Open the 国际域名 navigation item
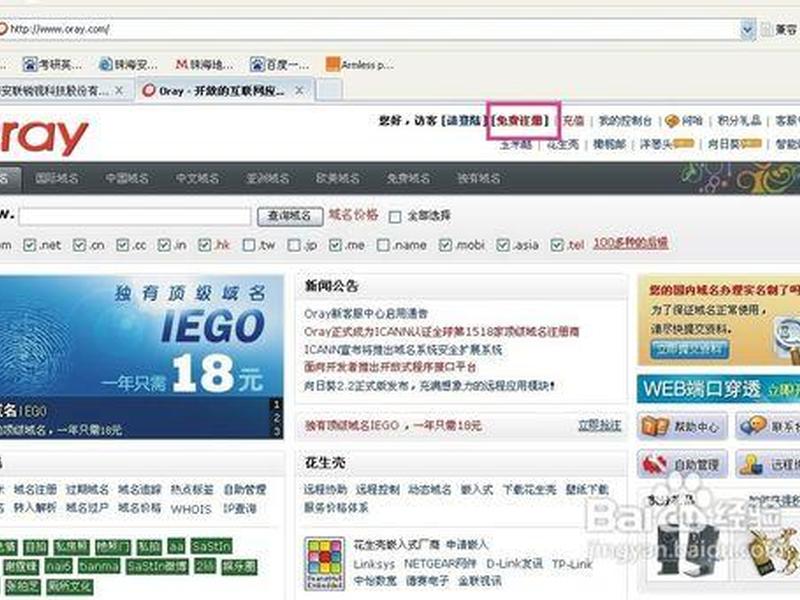The width and height of the screenshot is (800, 600). click(x=57, y=178)
